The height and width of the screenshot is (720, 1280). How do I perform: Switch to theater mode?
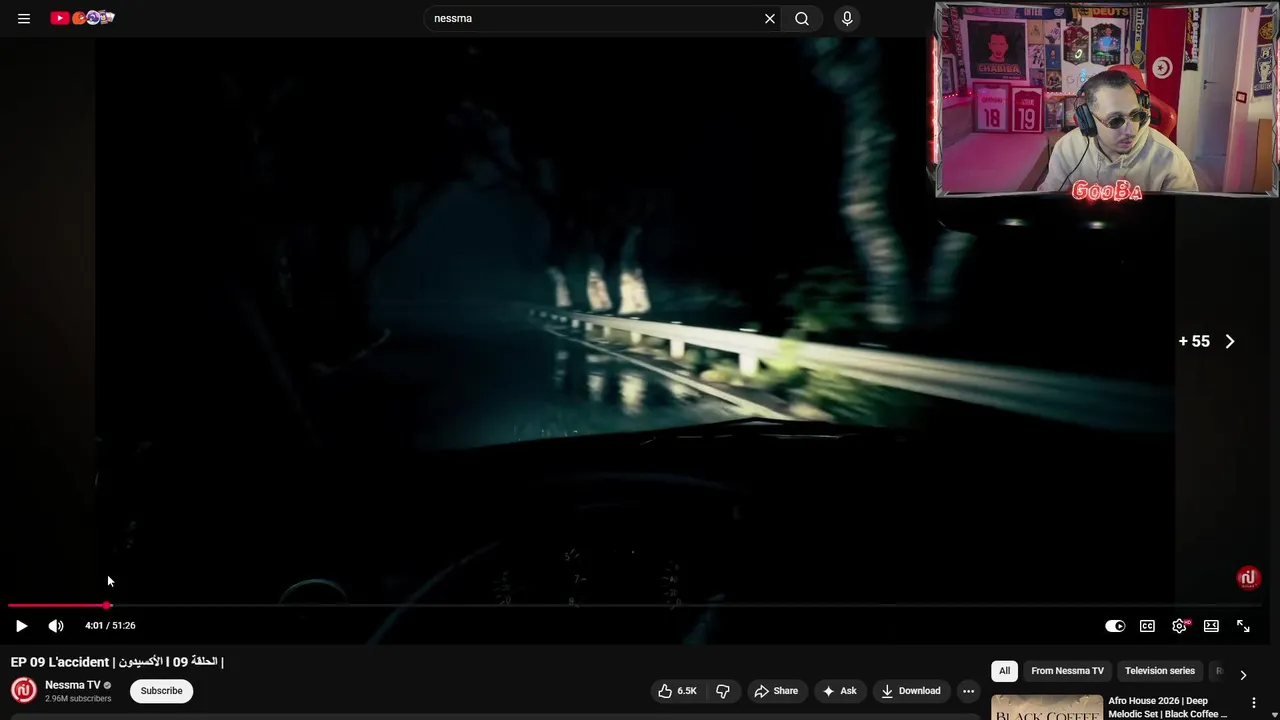(x=1211, y=626)
